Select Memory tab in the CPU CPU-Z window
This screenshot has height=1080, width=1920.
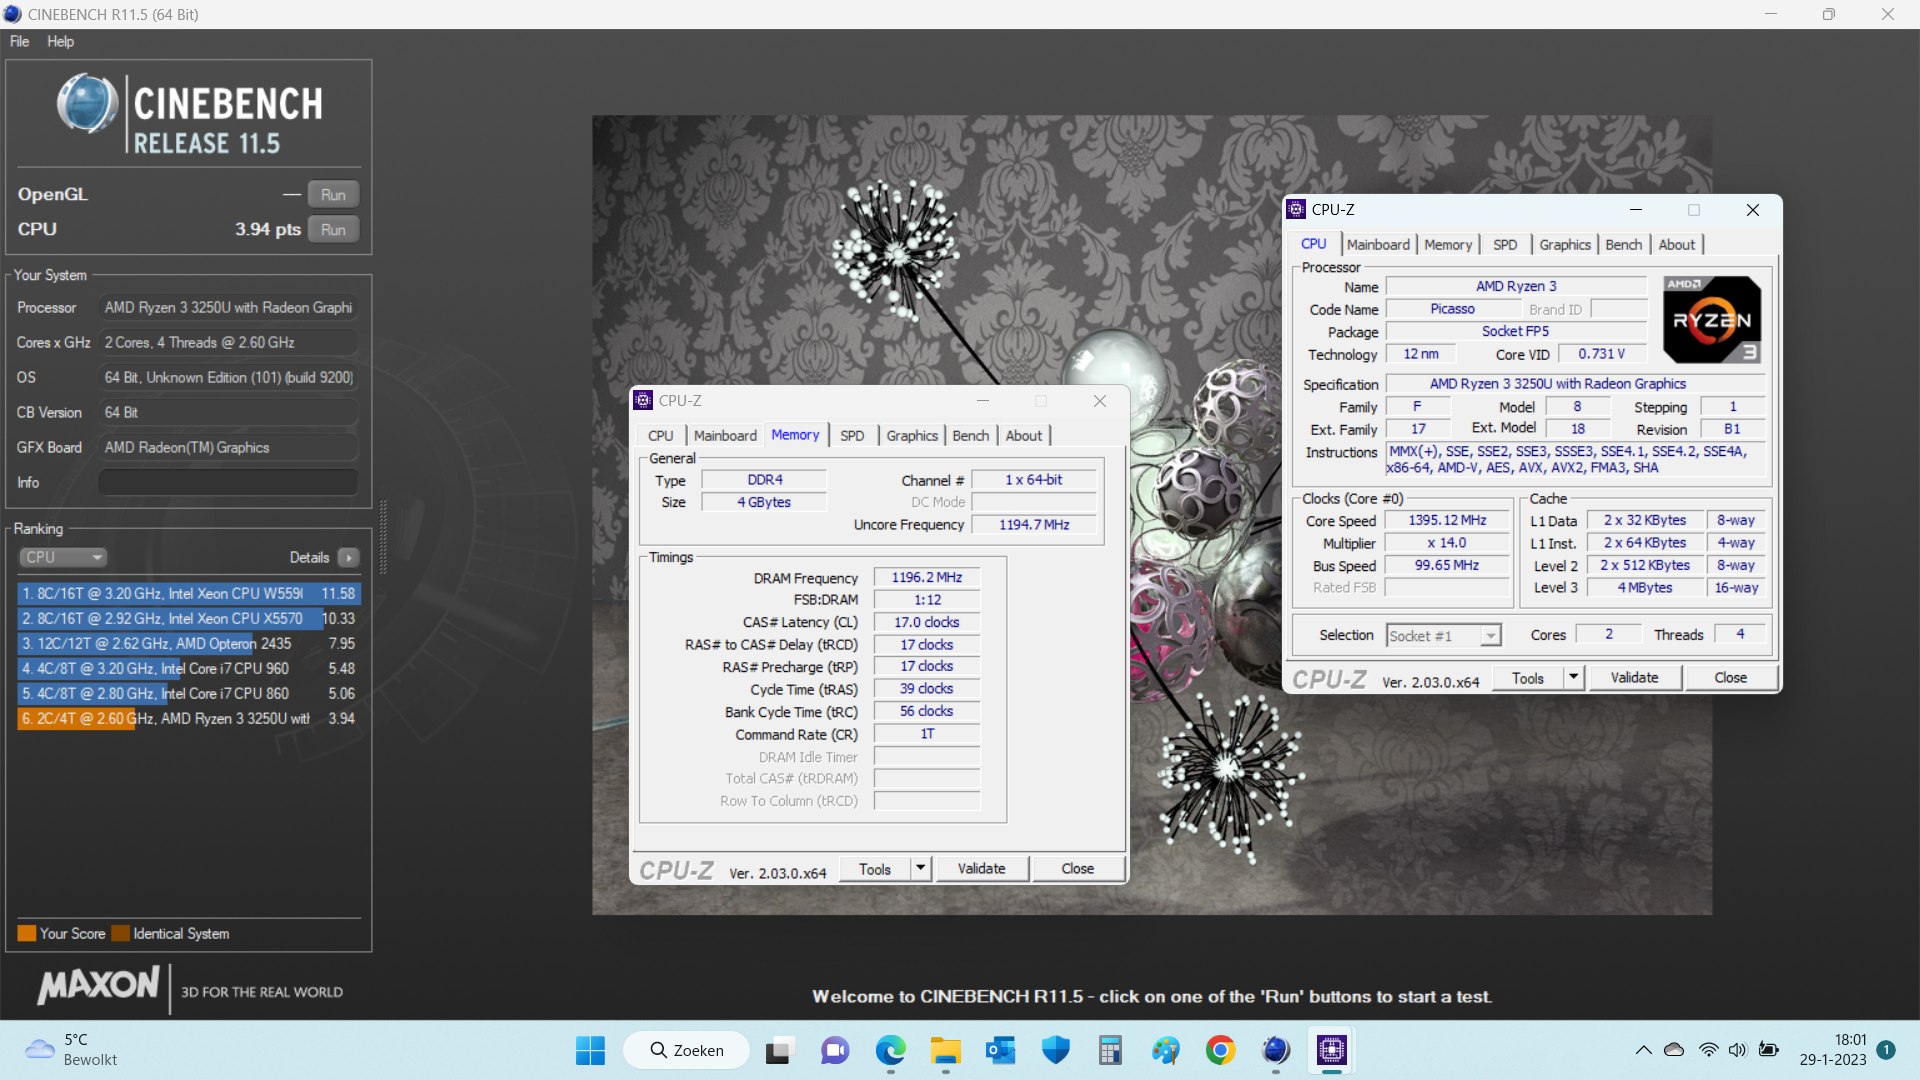[x=1447, y=245]
